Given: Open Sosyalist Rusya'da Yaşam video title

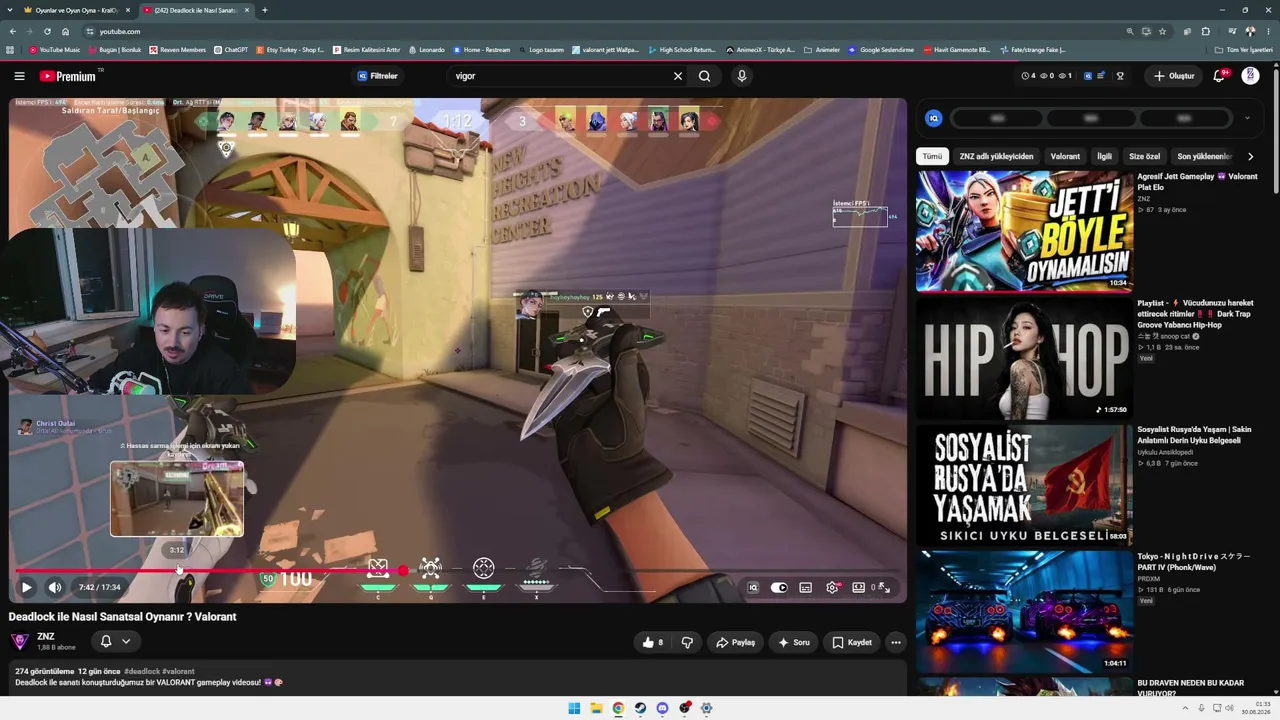Looking at the screenshot, I should 1194,435.
